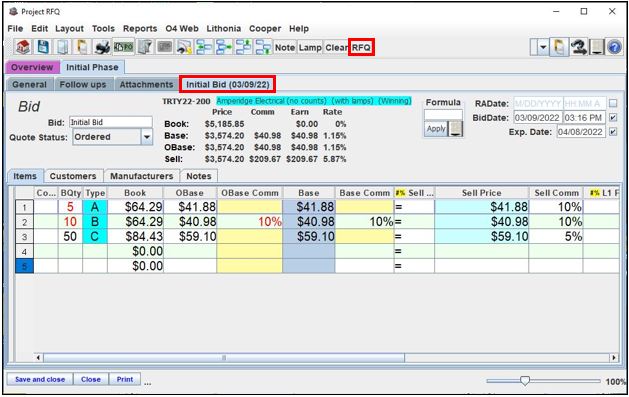Click the blue-box tree icon with down green arrow

pyautogui.click(x=264, y=47)
